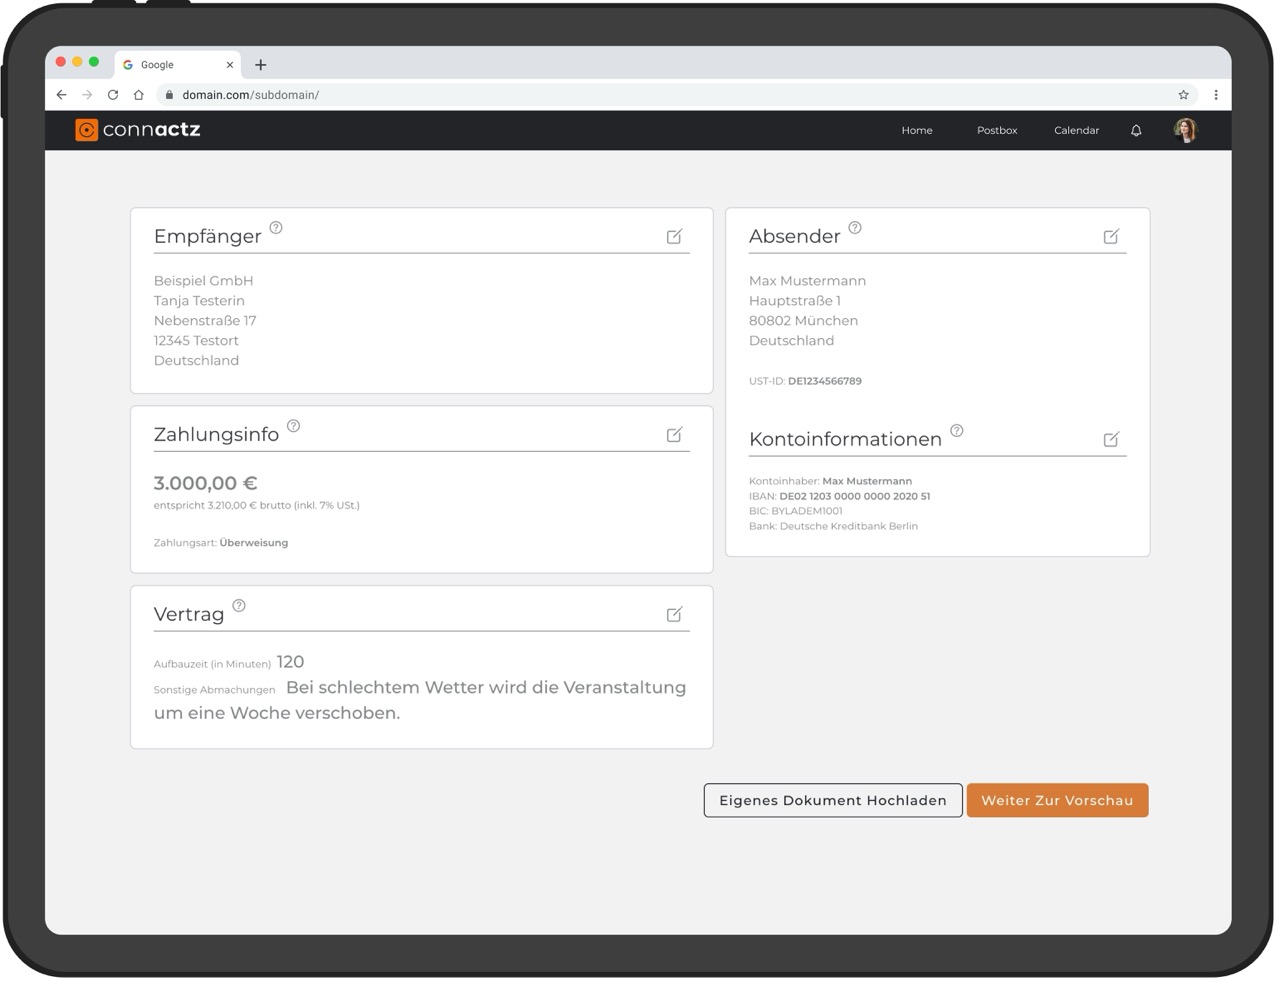Open help for Vertrag section
Screen dimensions: 1280x982
pyautogui.click(x=238, y=605)
